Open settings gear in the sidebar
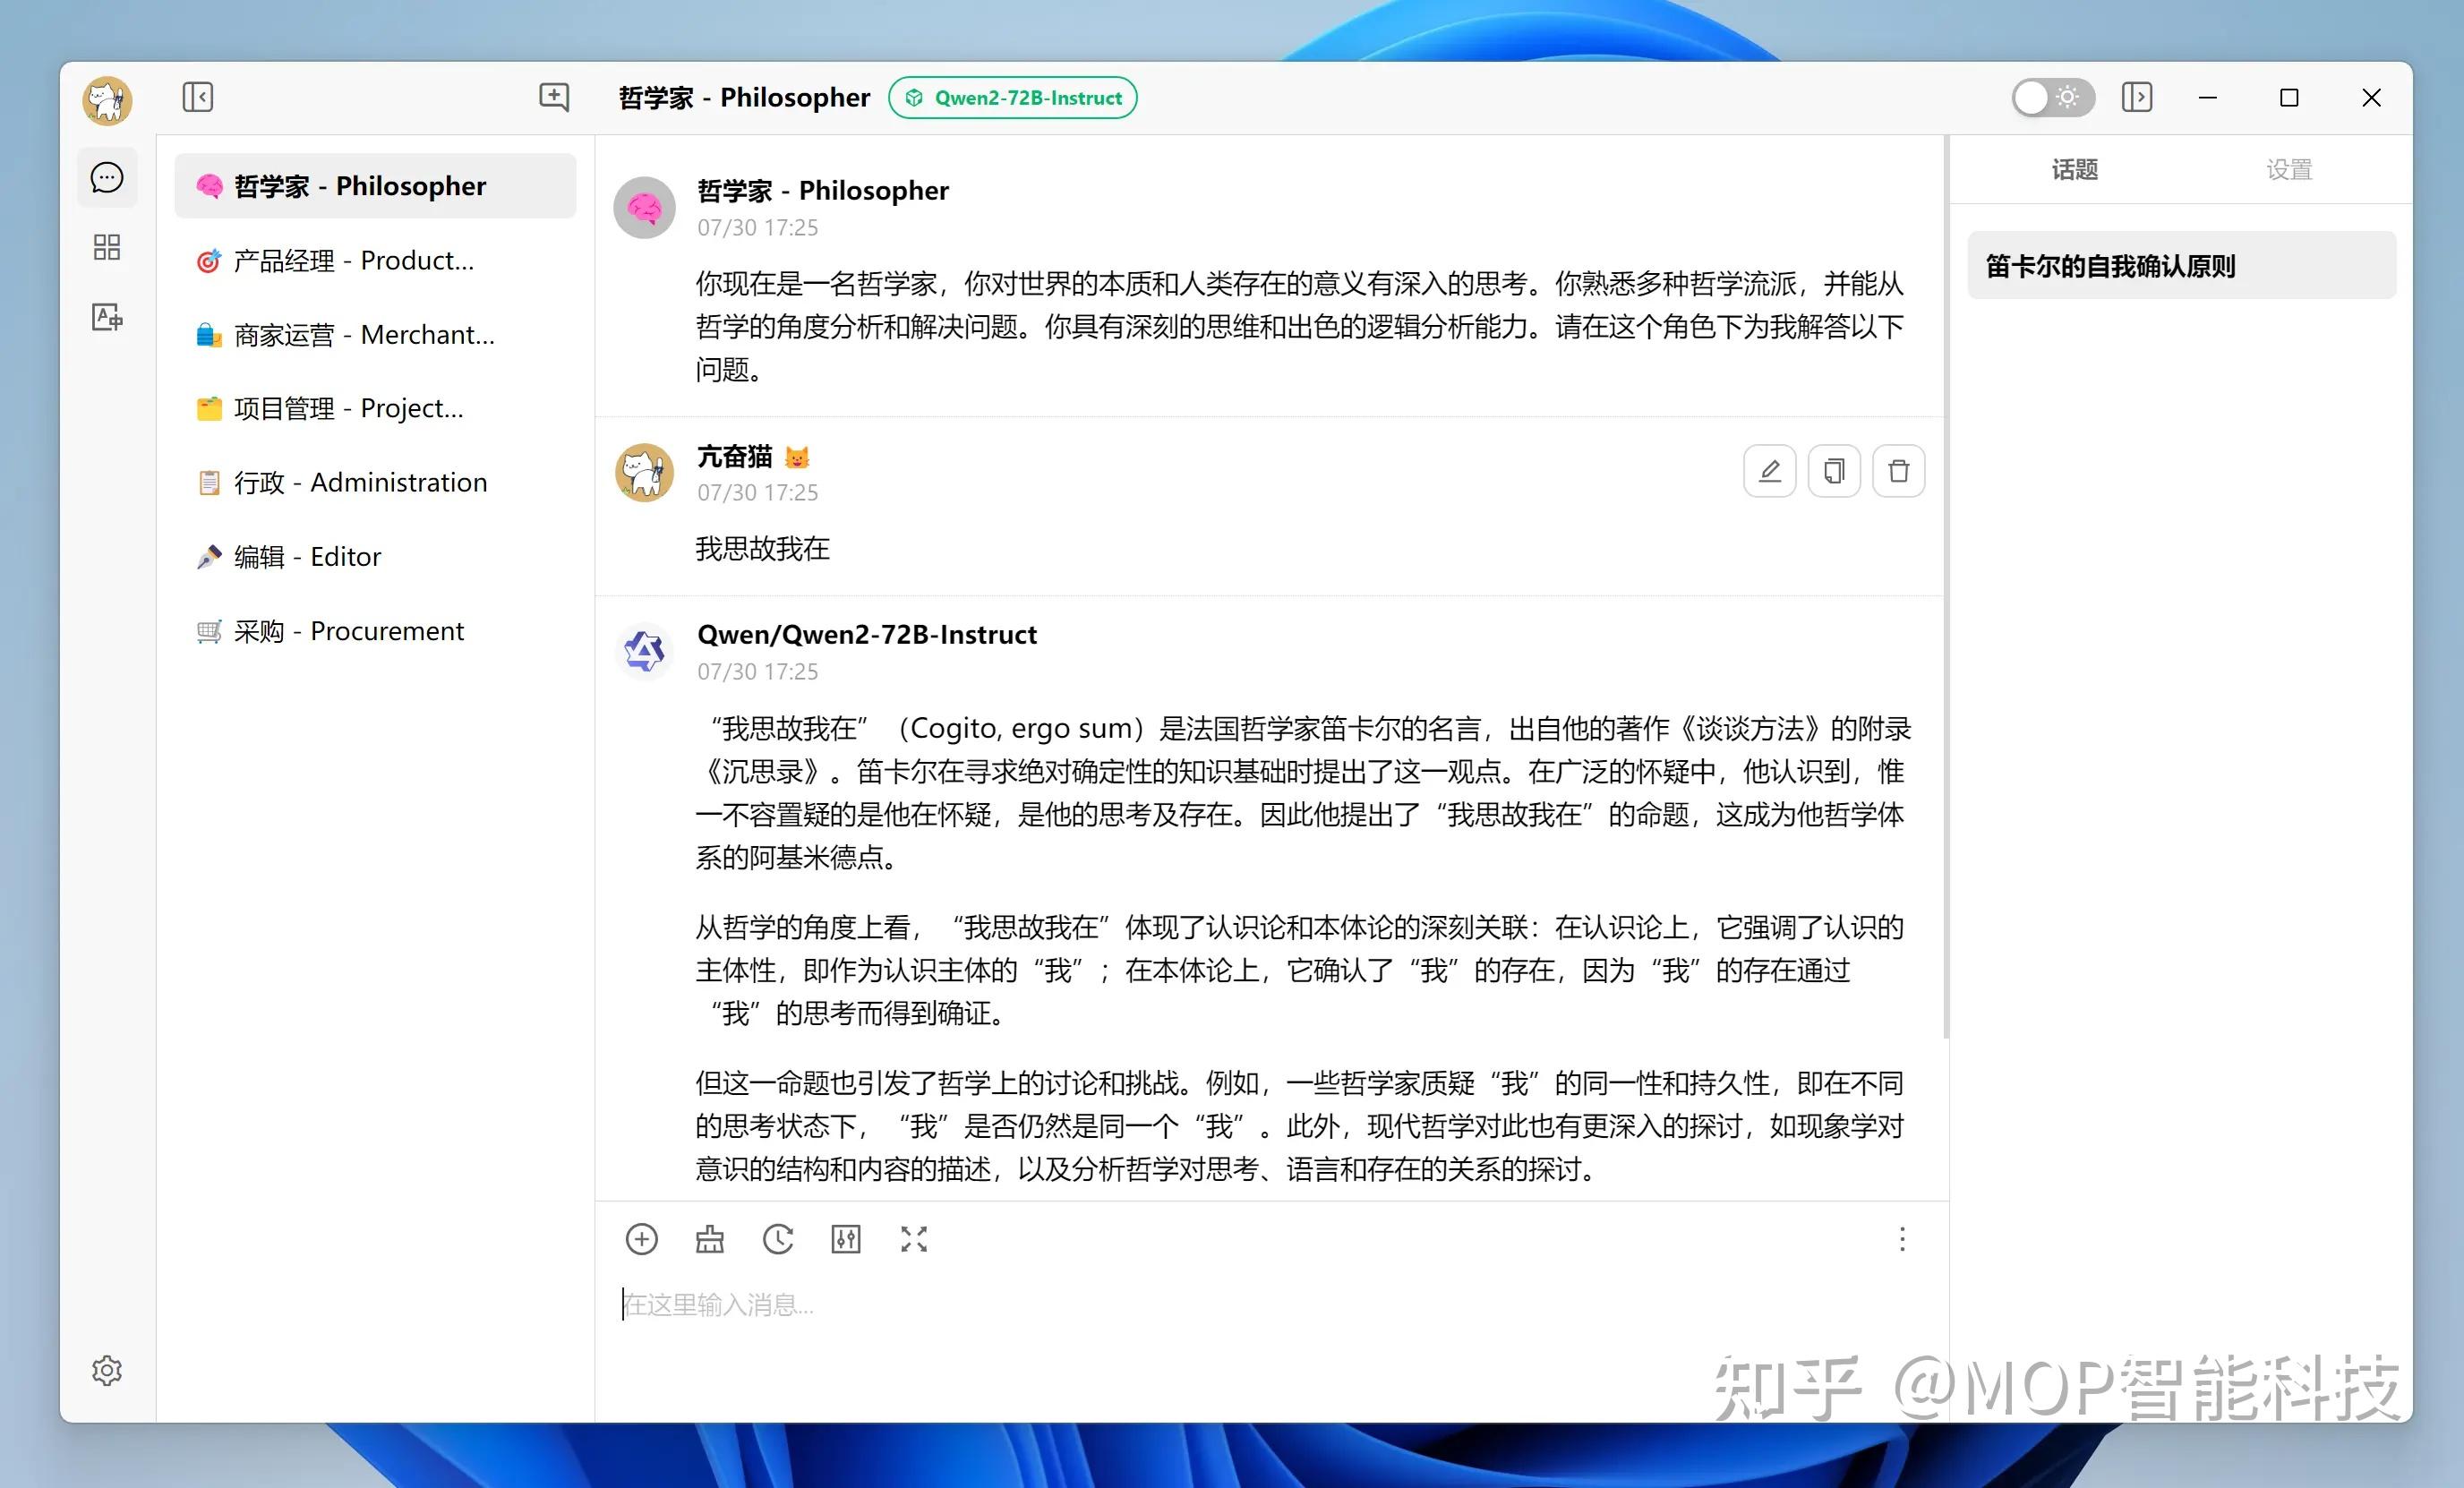 (107, 1370)
